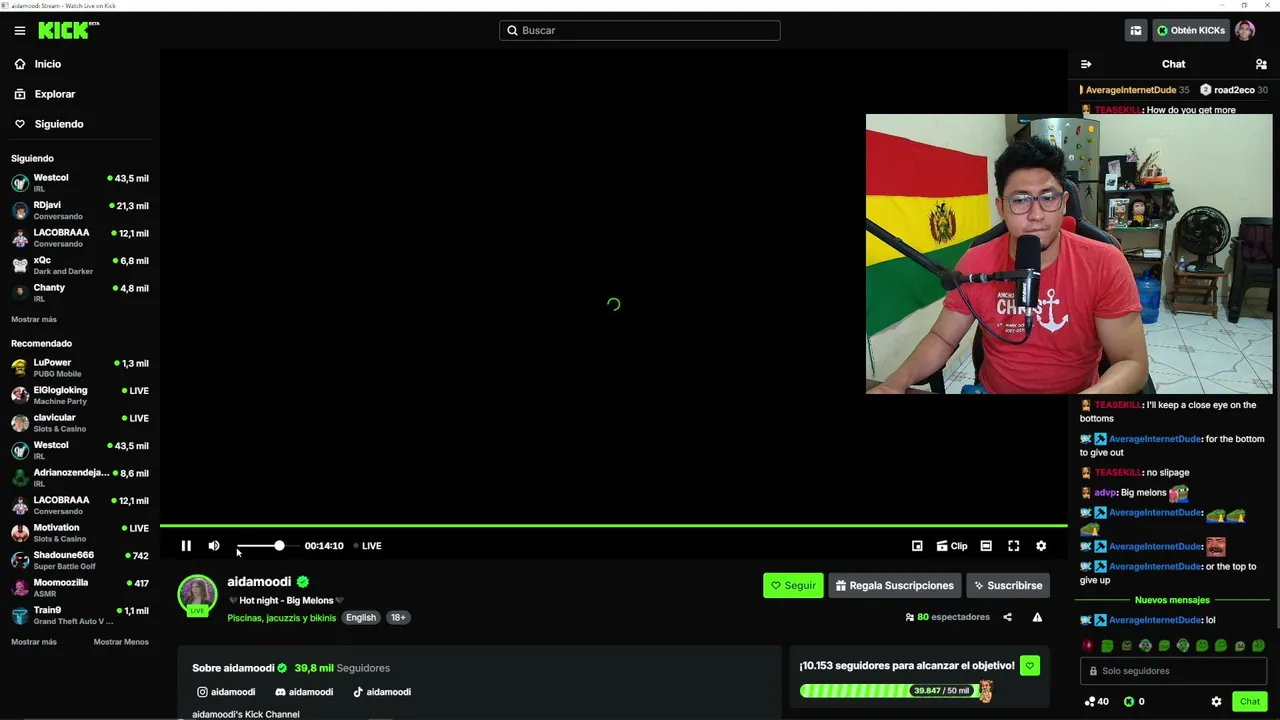
Task: Open Motivation recommended channel
Action: 80,533
